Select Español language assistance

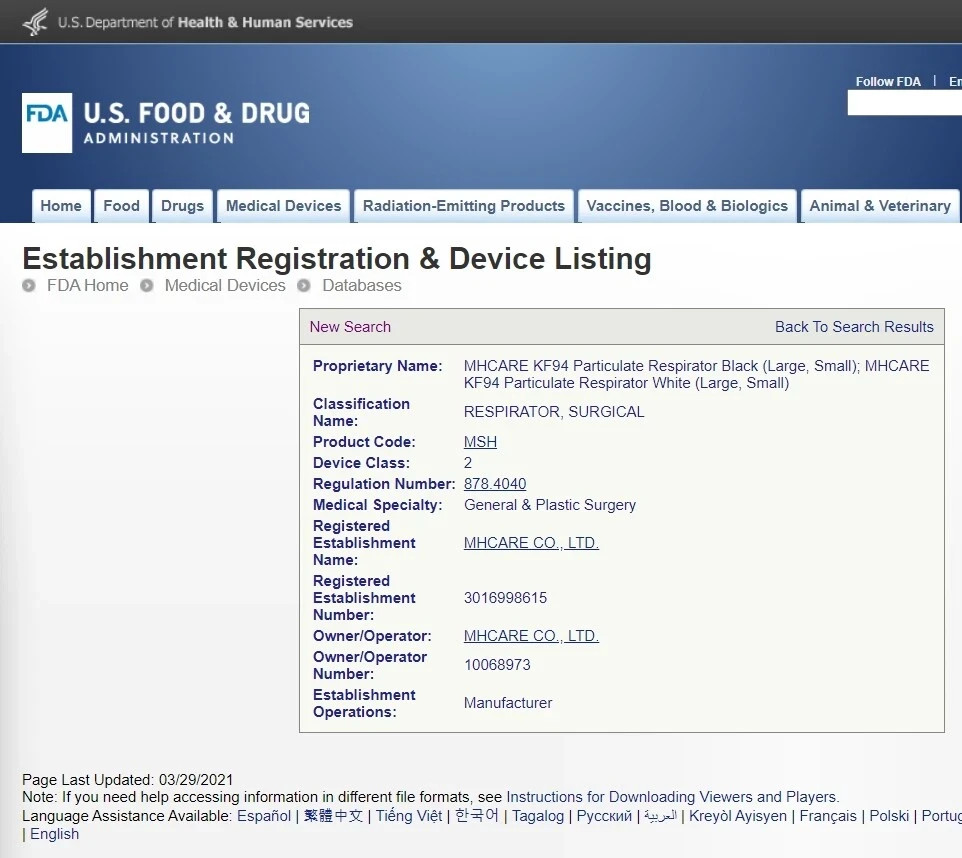264,816
